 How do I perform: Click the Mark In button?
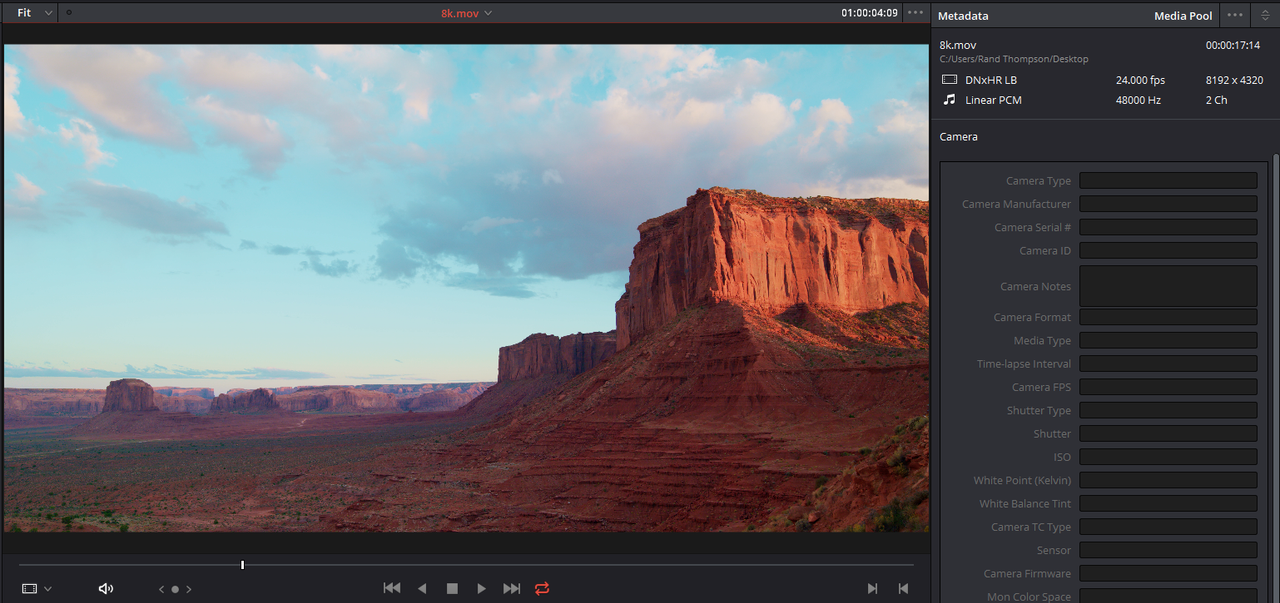[872, 589]
